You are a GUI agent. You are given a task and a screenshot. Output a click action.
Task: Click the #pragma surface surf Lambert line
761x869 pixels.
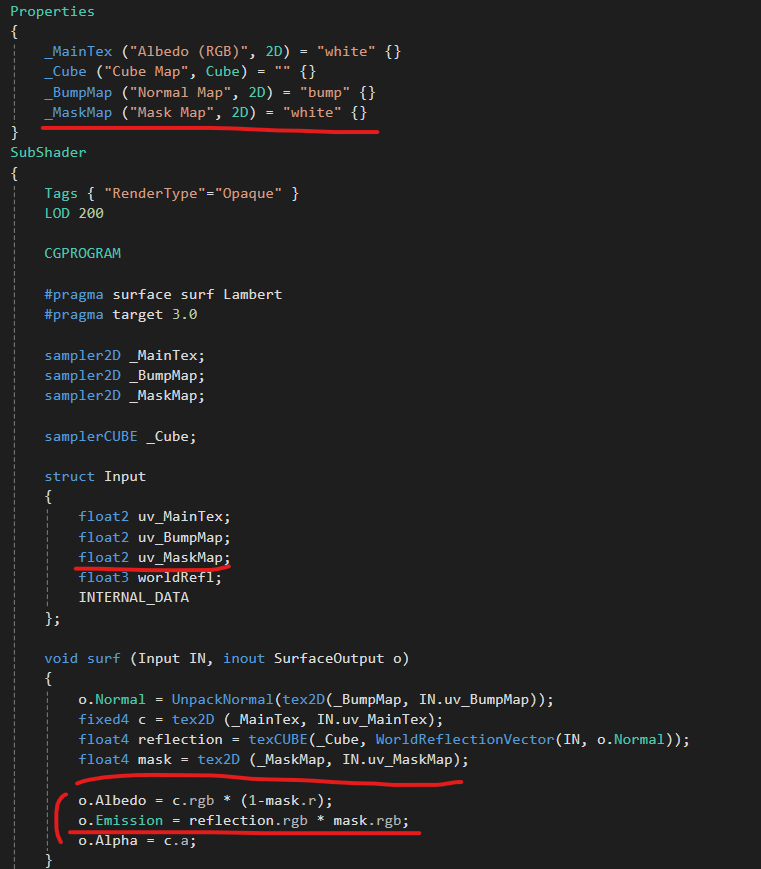point(163,294)
